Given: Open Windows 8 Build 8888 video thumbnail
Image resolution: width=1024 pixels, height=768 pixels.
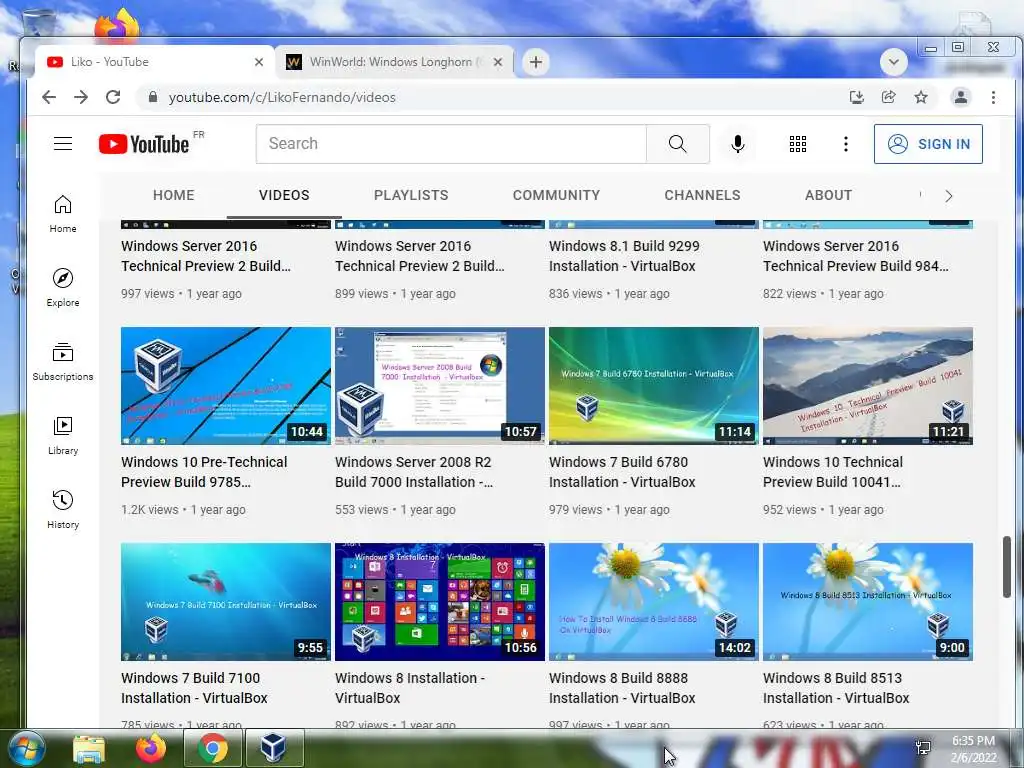Looking at the screenshot, I should click(654, 602).
